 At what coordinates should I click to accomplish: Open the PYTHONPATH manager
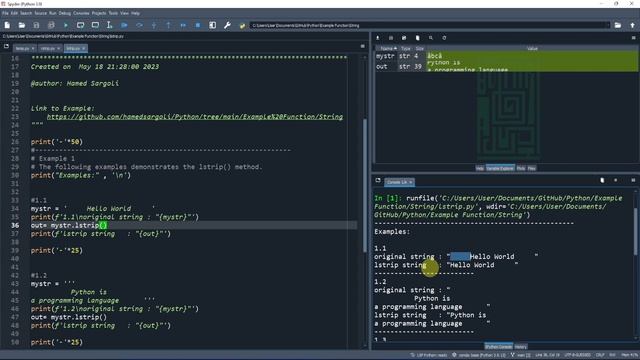[242, 25]
